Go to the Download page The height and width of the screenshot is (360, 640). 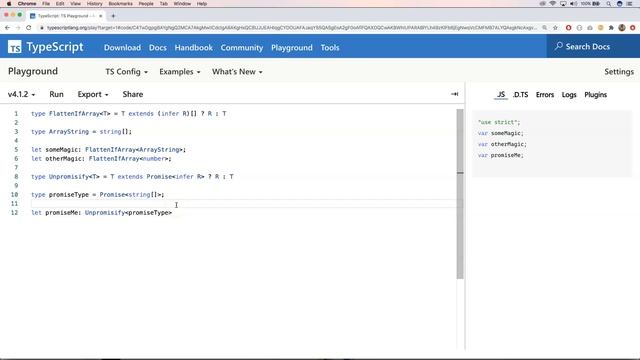click(122, 47)
